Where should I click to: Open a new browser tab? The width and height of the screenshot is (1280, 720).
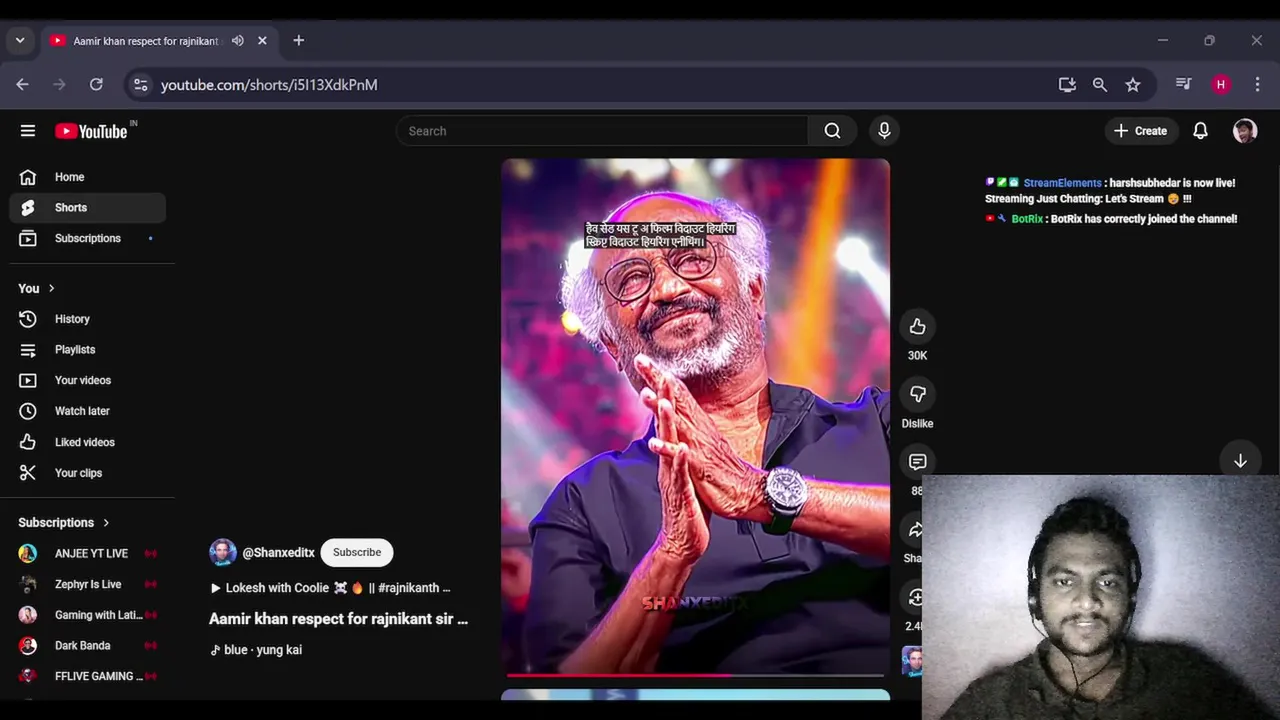pyautogui.click(x=298, y=41)
